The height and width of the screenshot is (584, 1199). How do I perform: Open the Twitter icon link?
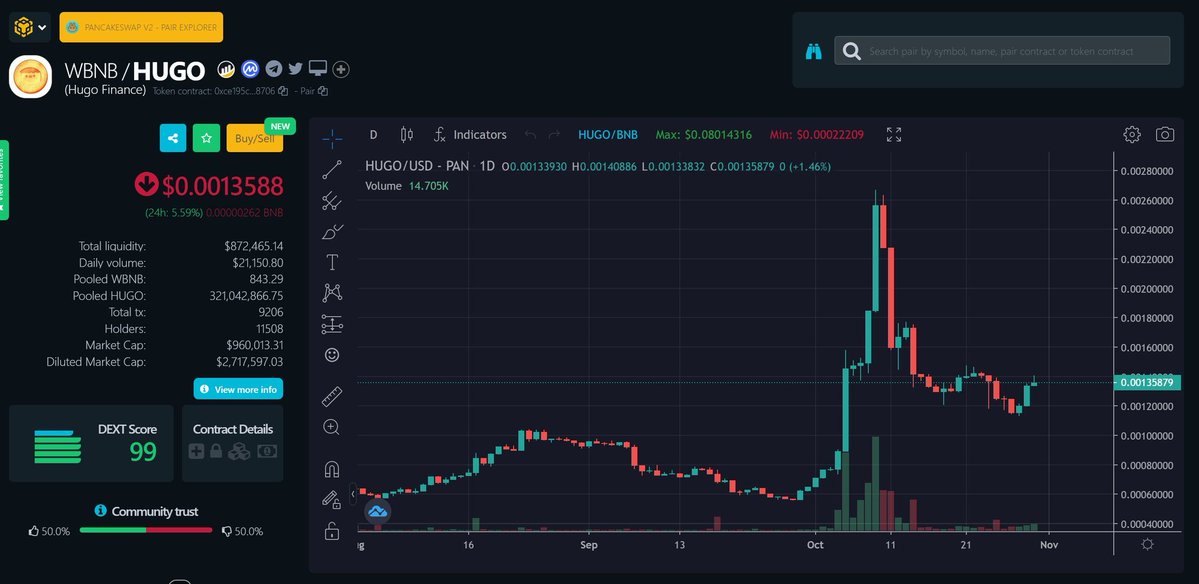tap(296, 69)
